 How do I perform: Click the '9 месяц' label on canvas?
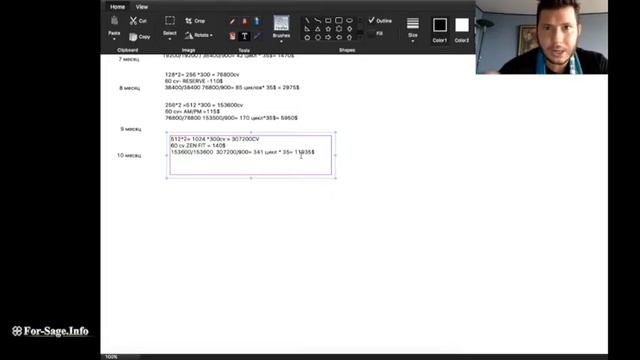pyautogui.click(x=131, y=129)
